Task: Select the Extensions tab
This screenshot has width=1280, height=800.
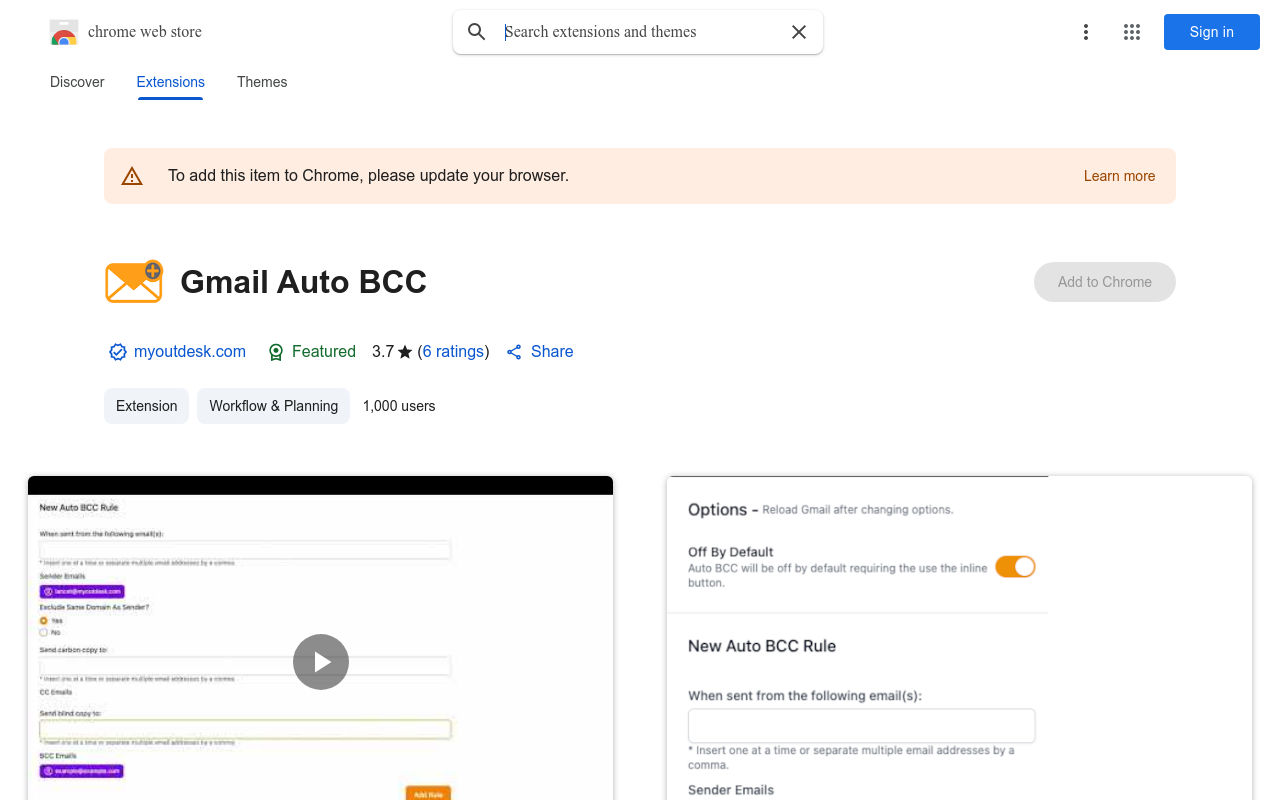Action: (x=171, y=82)
